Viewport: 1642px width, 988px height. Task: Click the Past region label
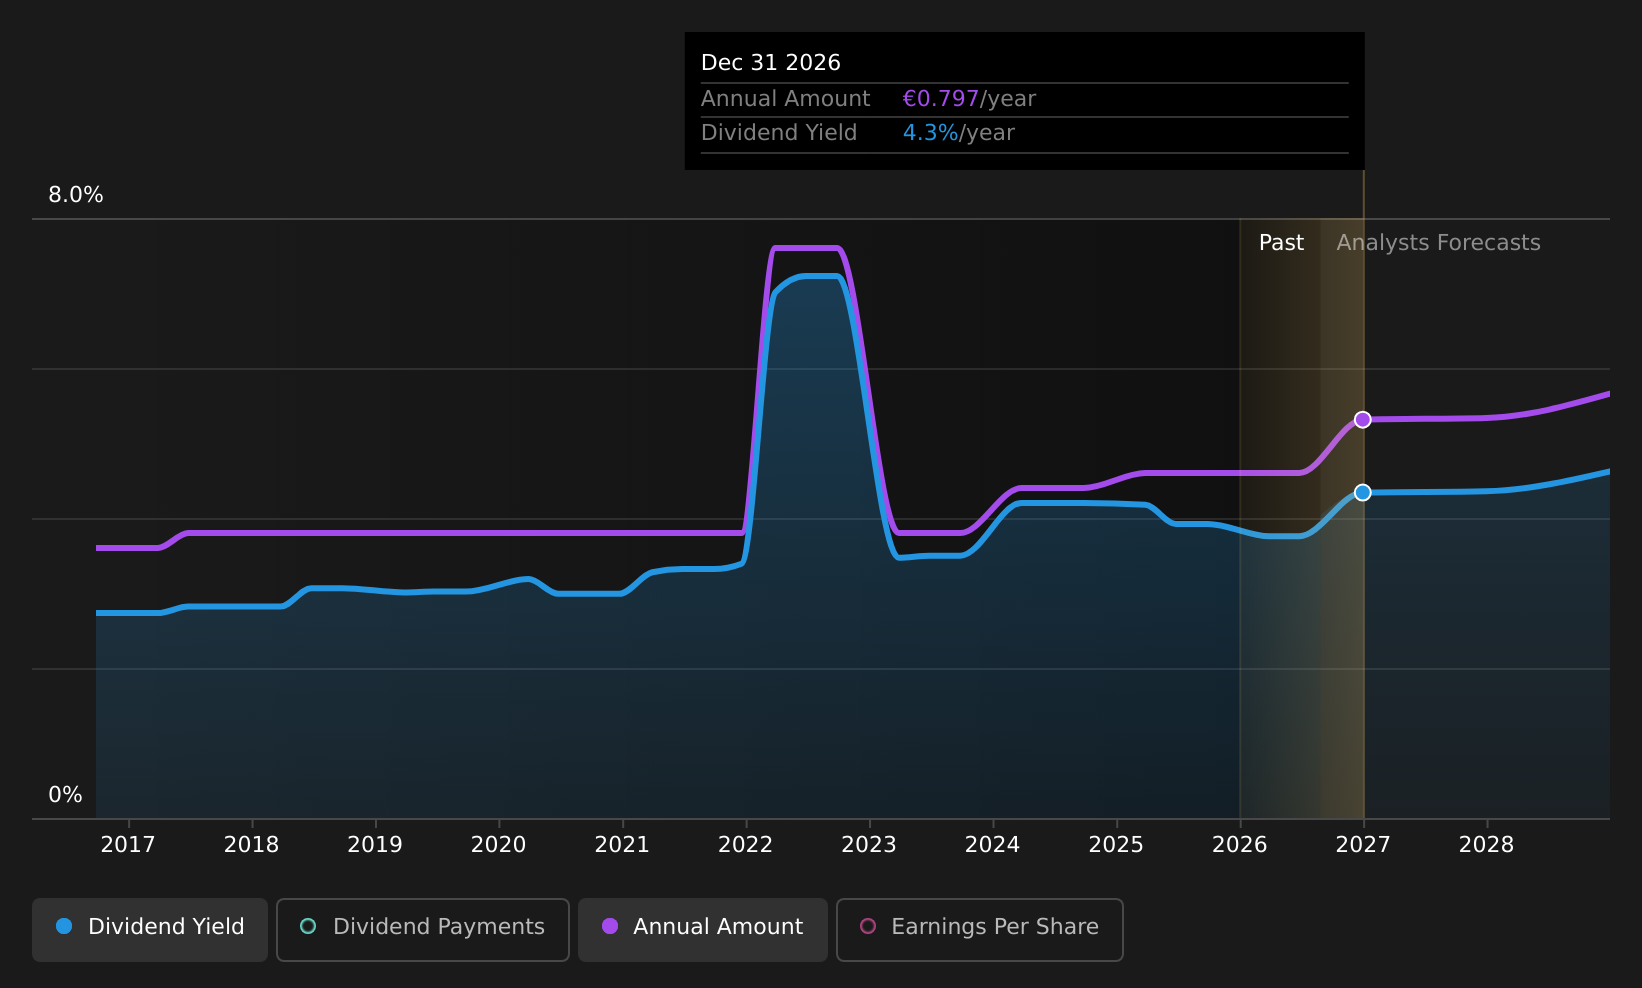(x=1281, y=243)
